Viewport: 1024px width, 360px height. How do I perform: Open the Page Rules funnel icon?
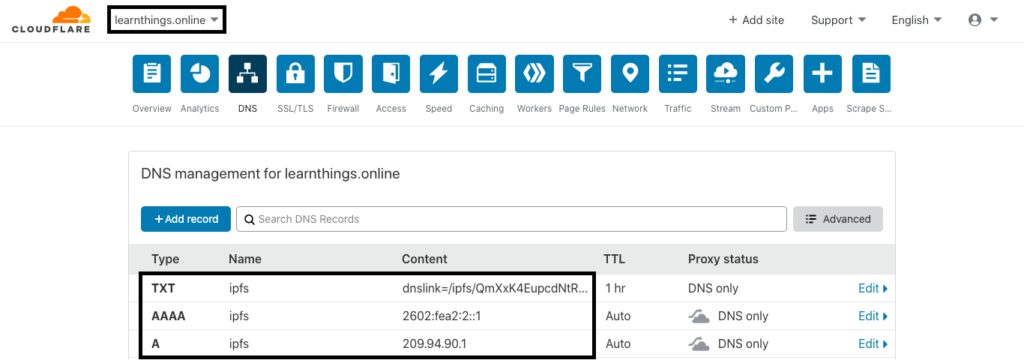(583, 74)
